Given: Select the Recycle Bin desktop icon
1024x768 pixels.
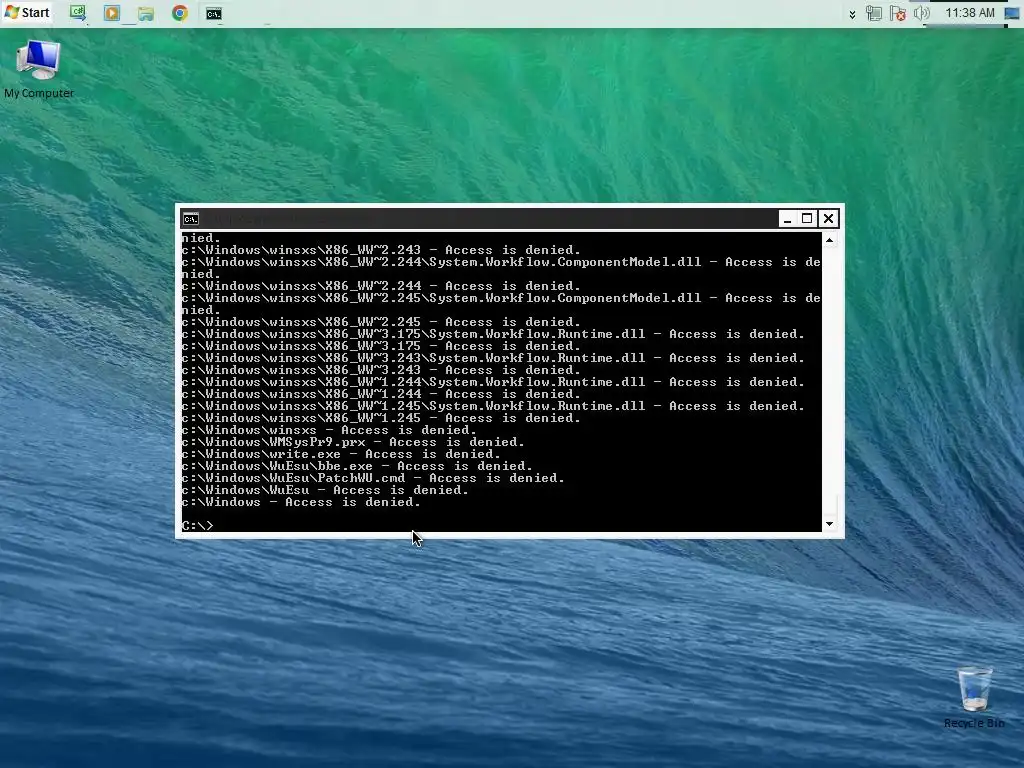Looking at the screenshot, I should pos(974,697).
